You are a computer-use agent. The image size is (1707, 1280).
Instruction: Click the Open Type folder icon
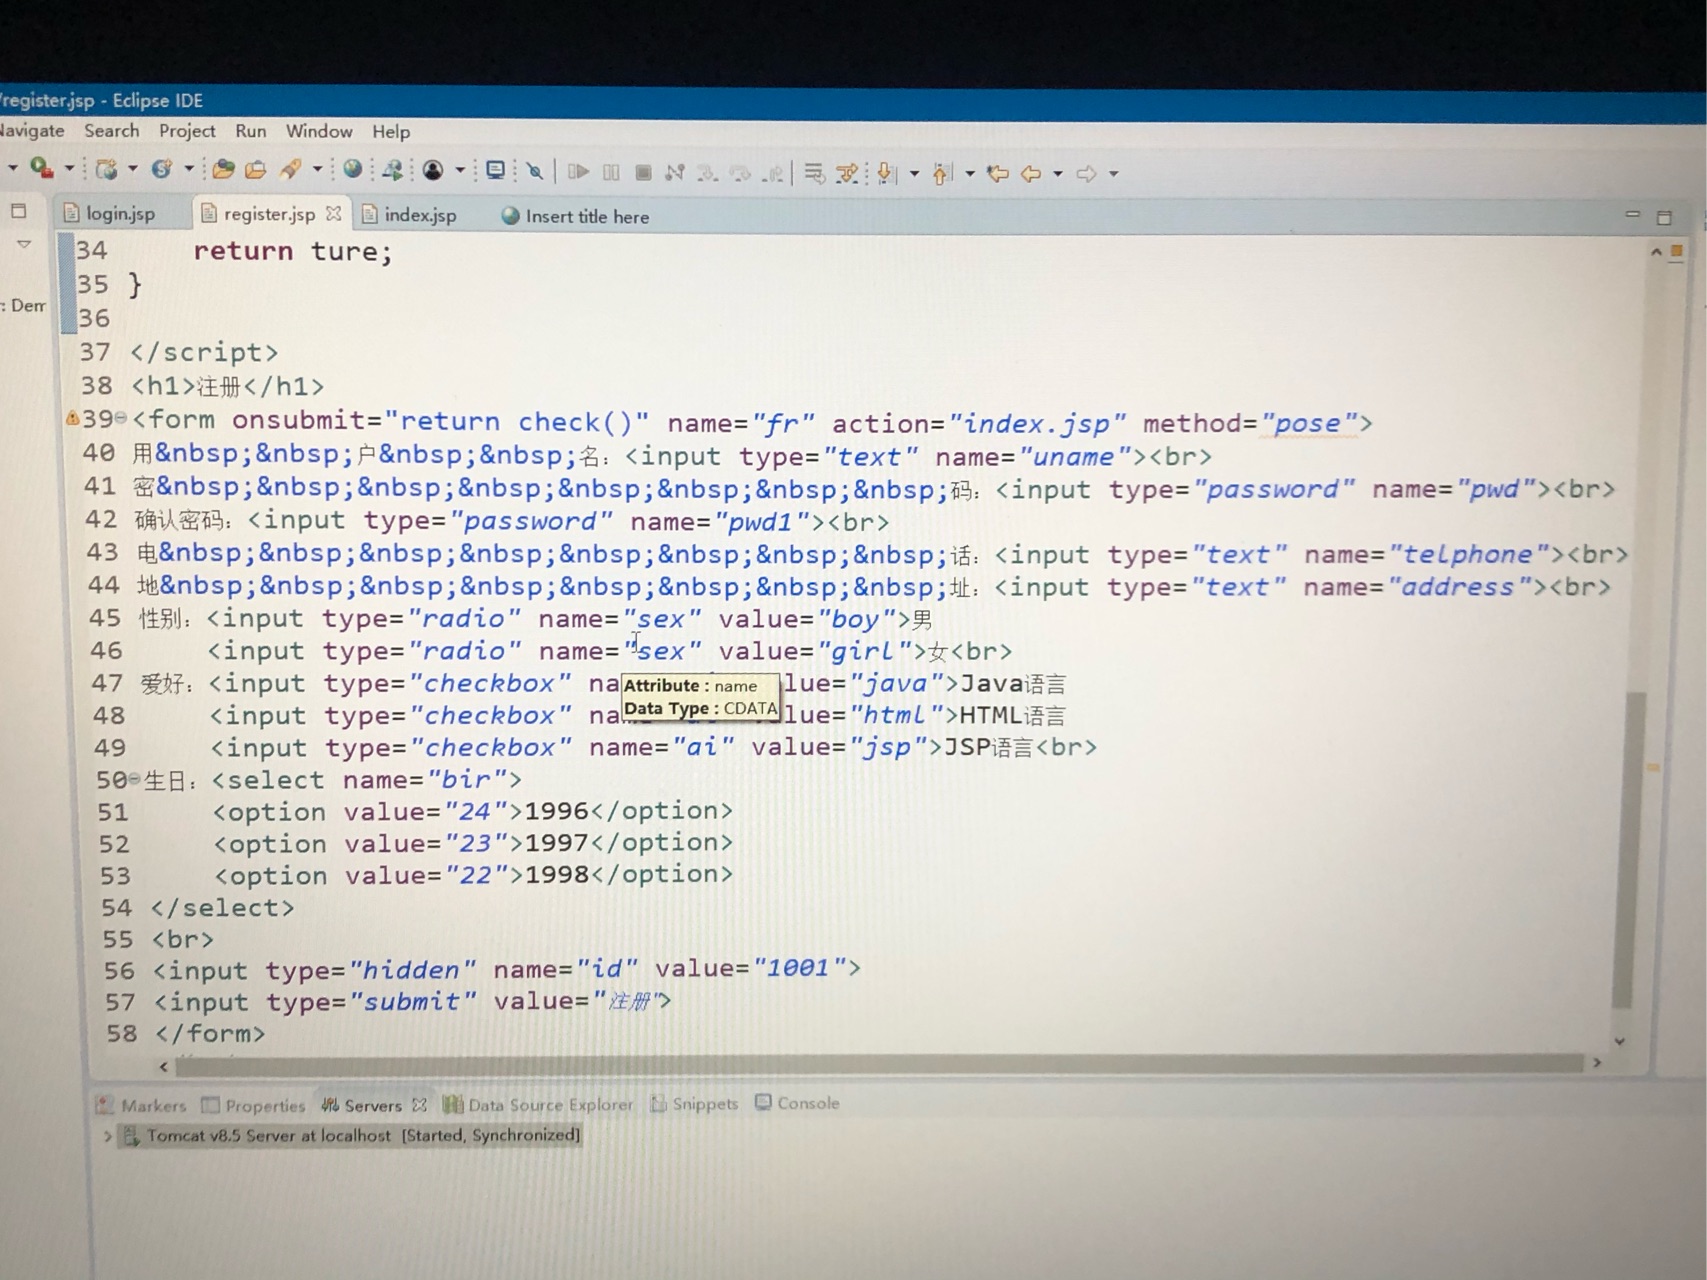tap(223, 170)
